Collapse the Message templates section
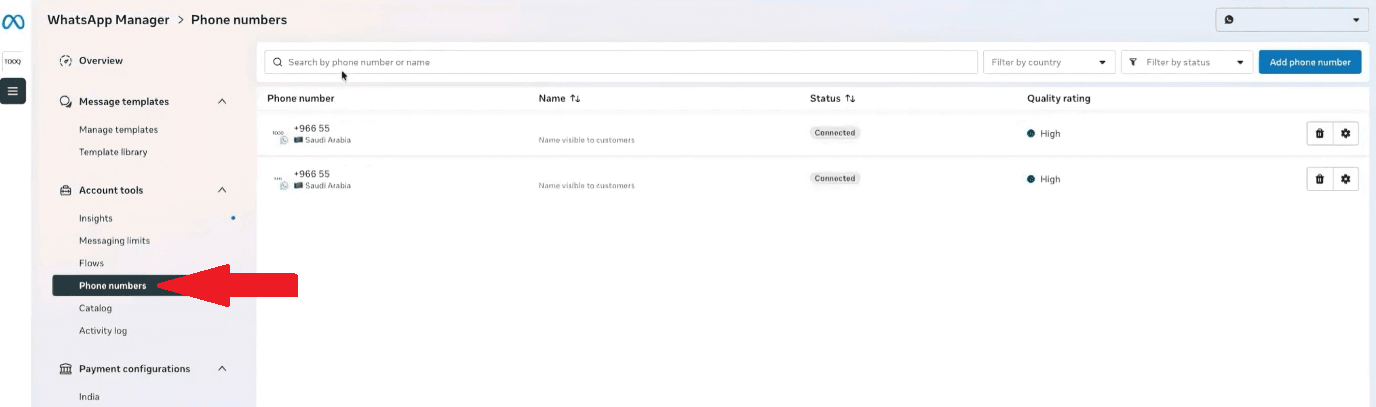 222,102
